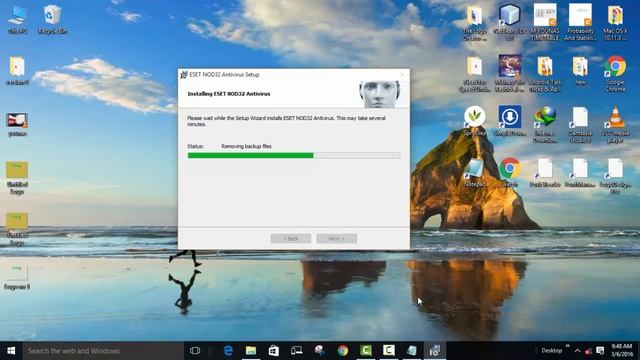
Task: Click the ESET NOD32 Antivirus Setup title icon
Action: [184, 75]
